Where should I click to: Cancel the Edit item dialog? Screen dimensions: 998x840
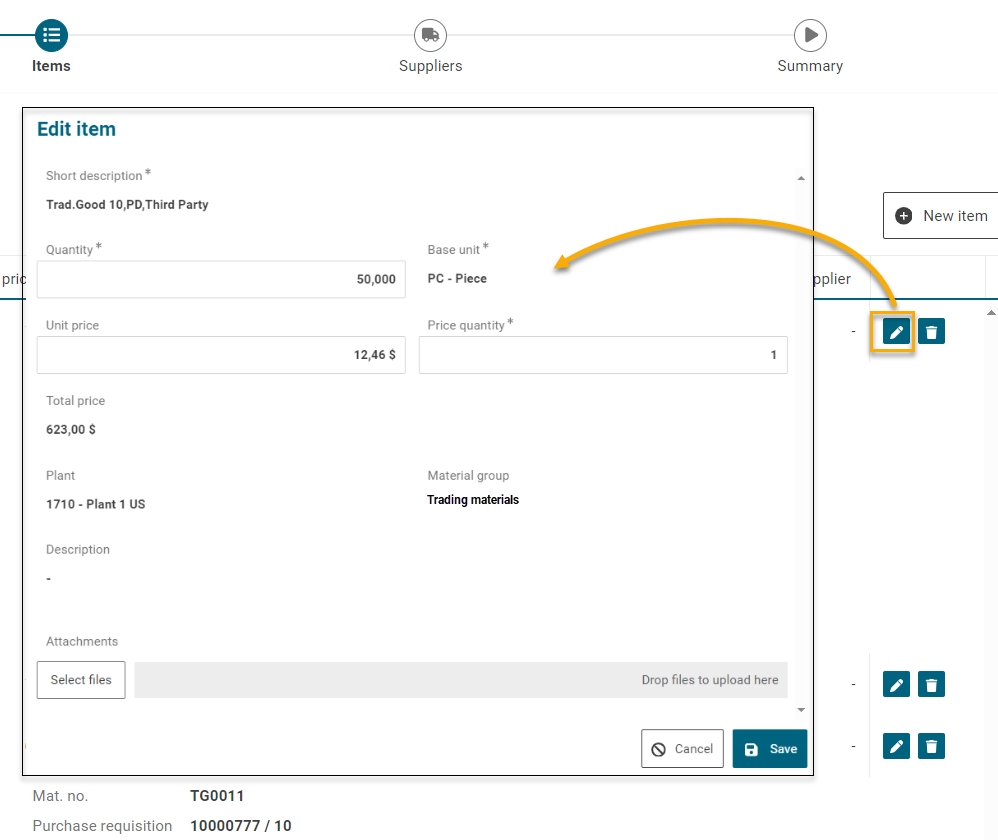(682, 749)
